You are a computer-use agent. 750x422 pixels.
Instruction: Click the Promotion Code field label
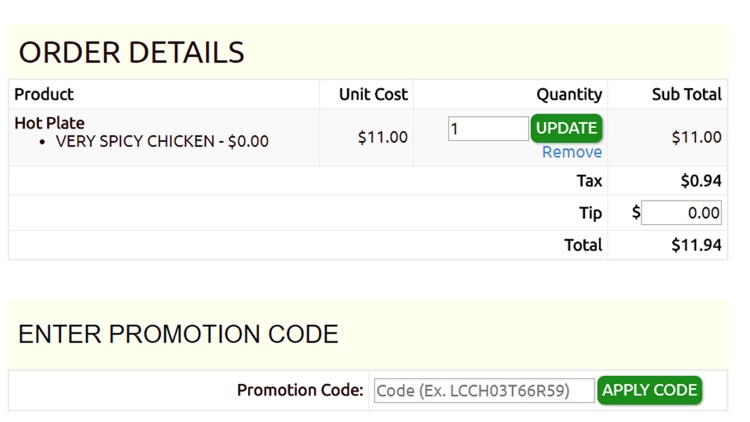pyautogui.click(x=300, y=390)
